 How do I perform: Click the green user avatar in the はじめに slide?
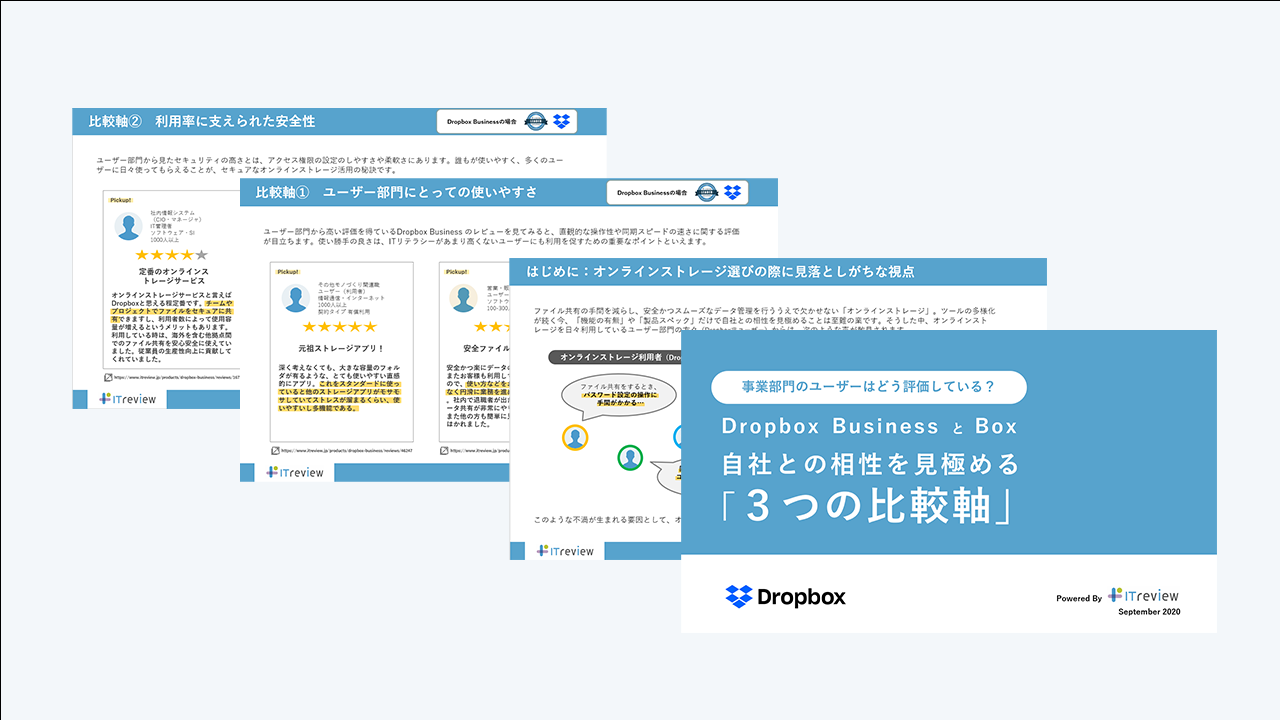click(x=629, y=458)
